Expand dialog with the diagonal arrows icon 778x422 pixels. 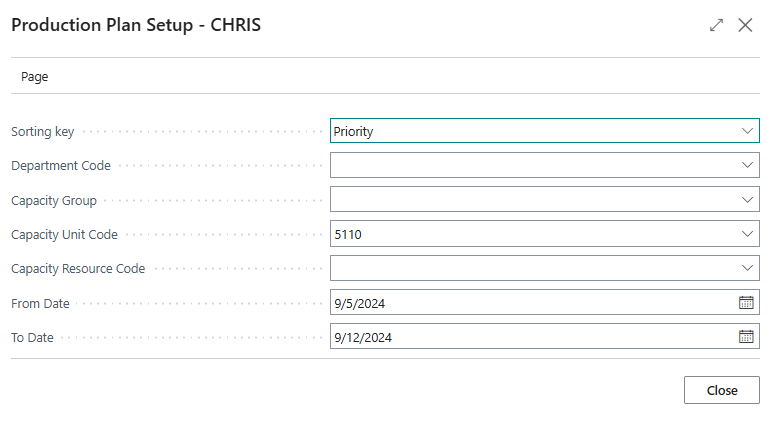[716, 25]
